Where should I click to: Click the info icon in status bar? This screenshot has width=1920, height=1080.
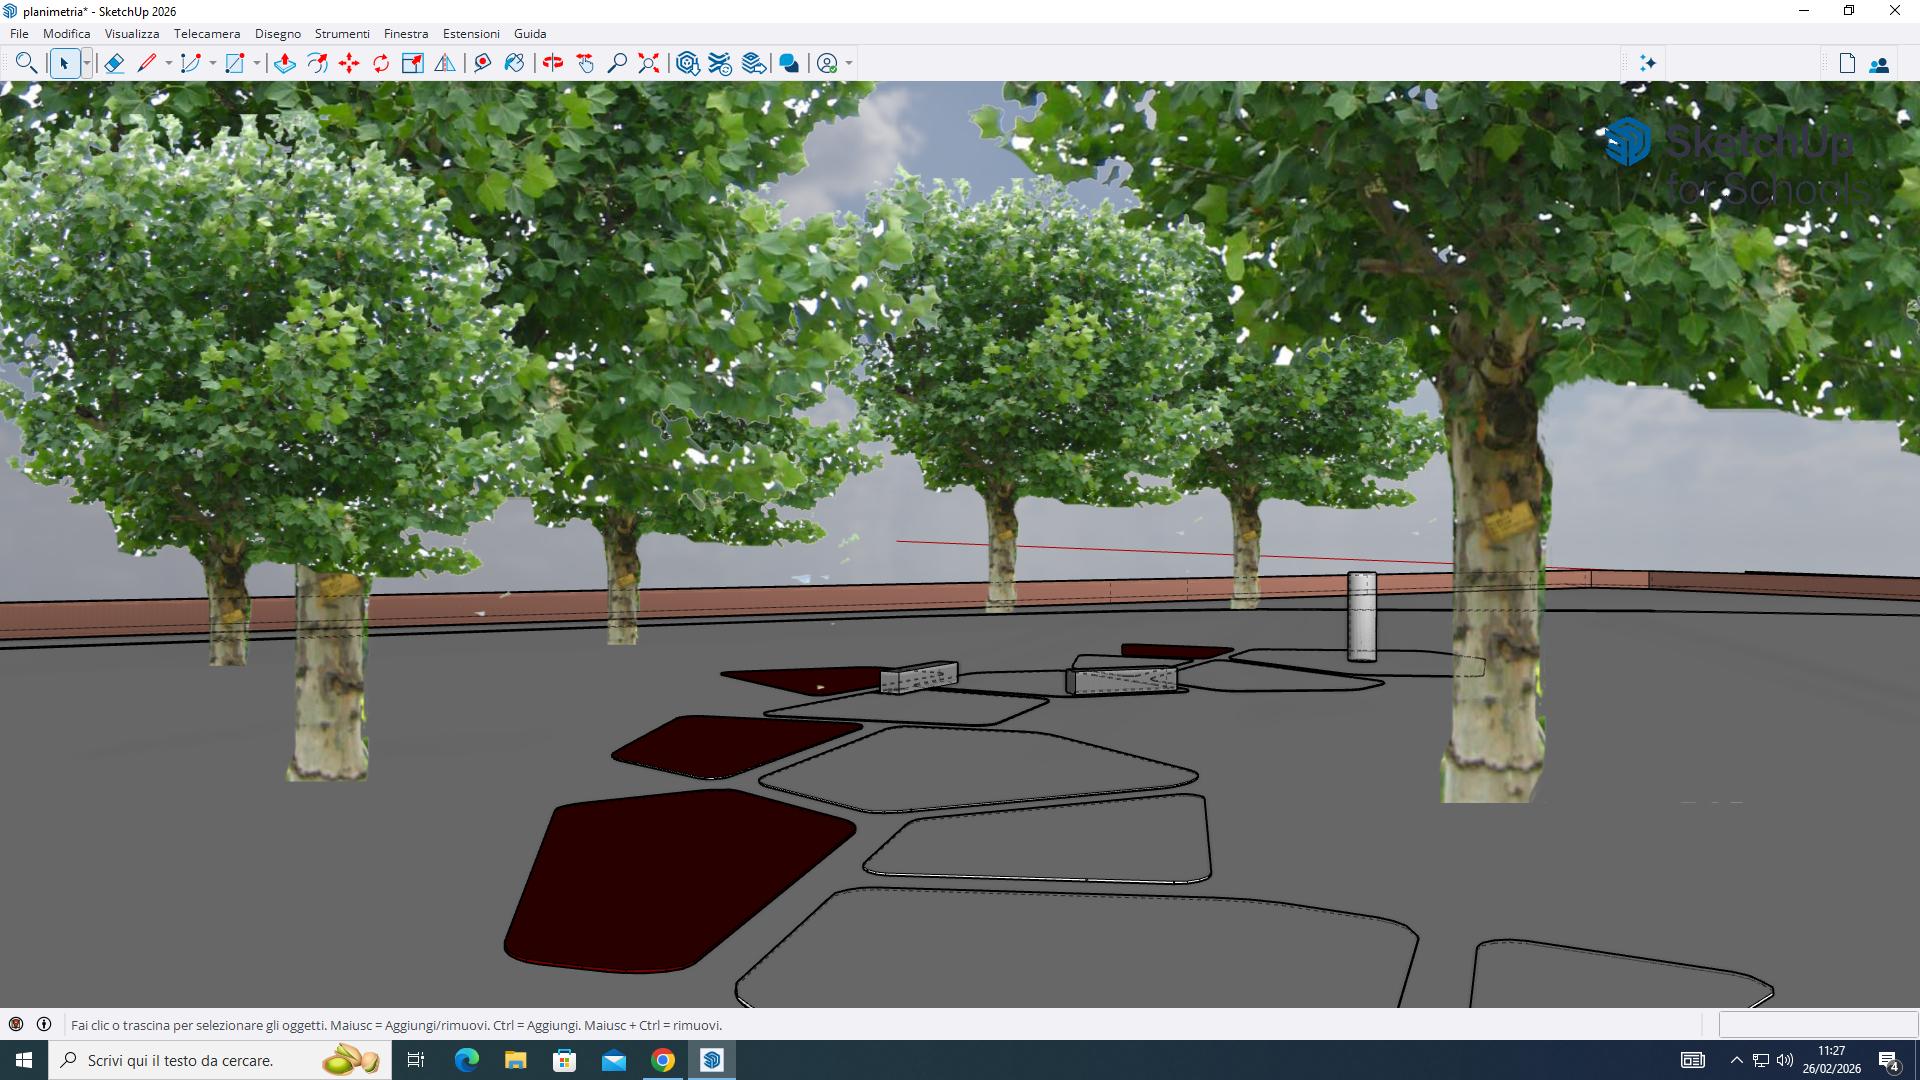[x=44, y=1024]
